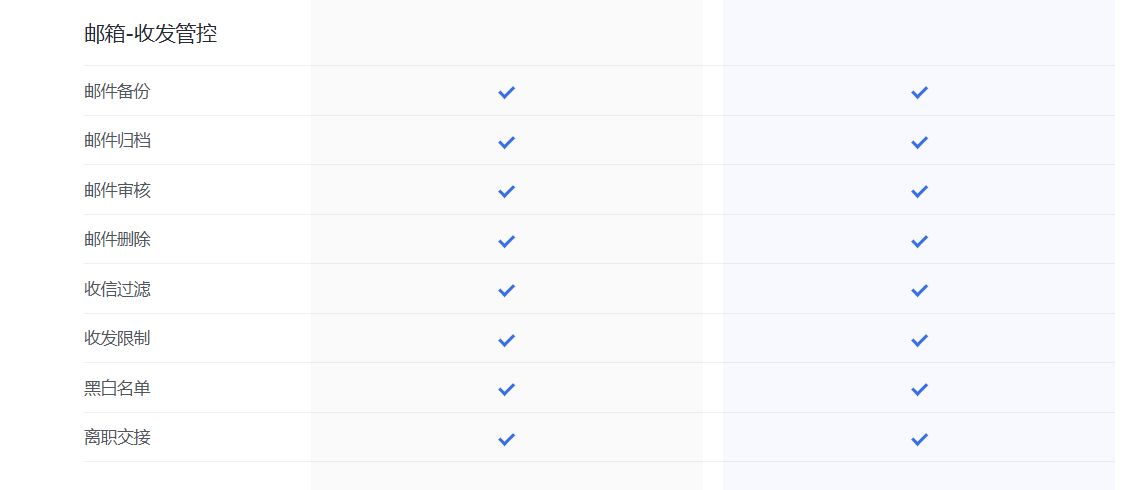Click the 收发限制 checkmark in first plan column
The width and height of the screenshot is (1130, 490).
(506, 340)
